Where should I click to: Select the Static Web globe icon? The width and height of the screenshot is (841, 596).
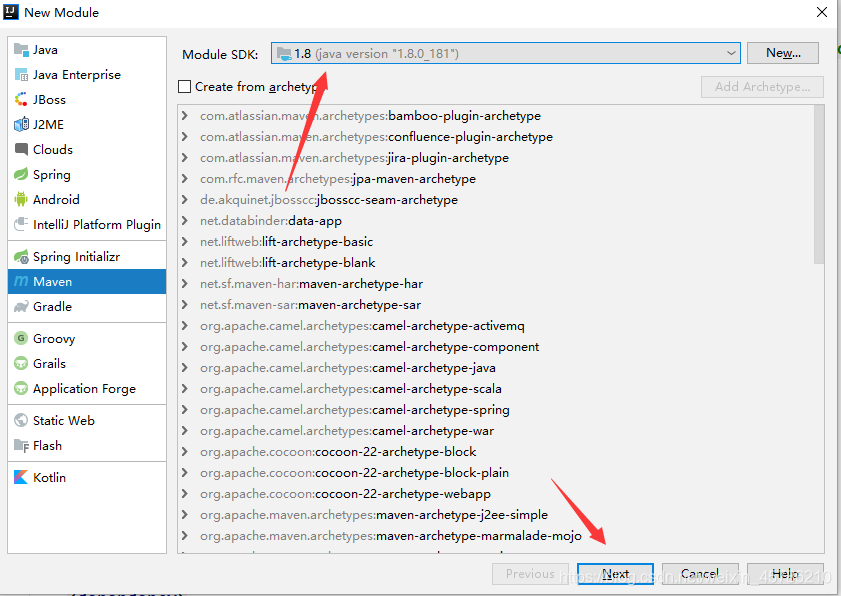(21, 421)
